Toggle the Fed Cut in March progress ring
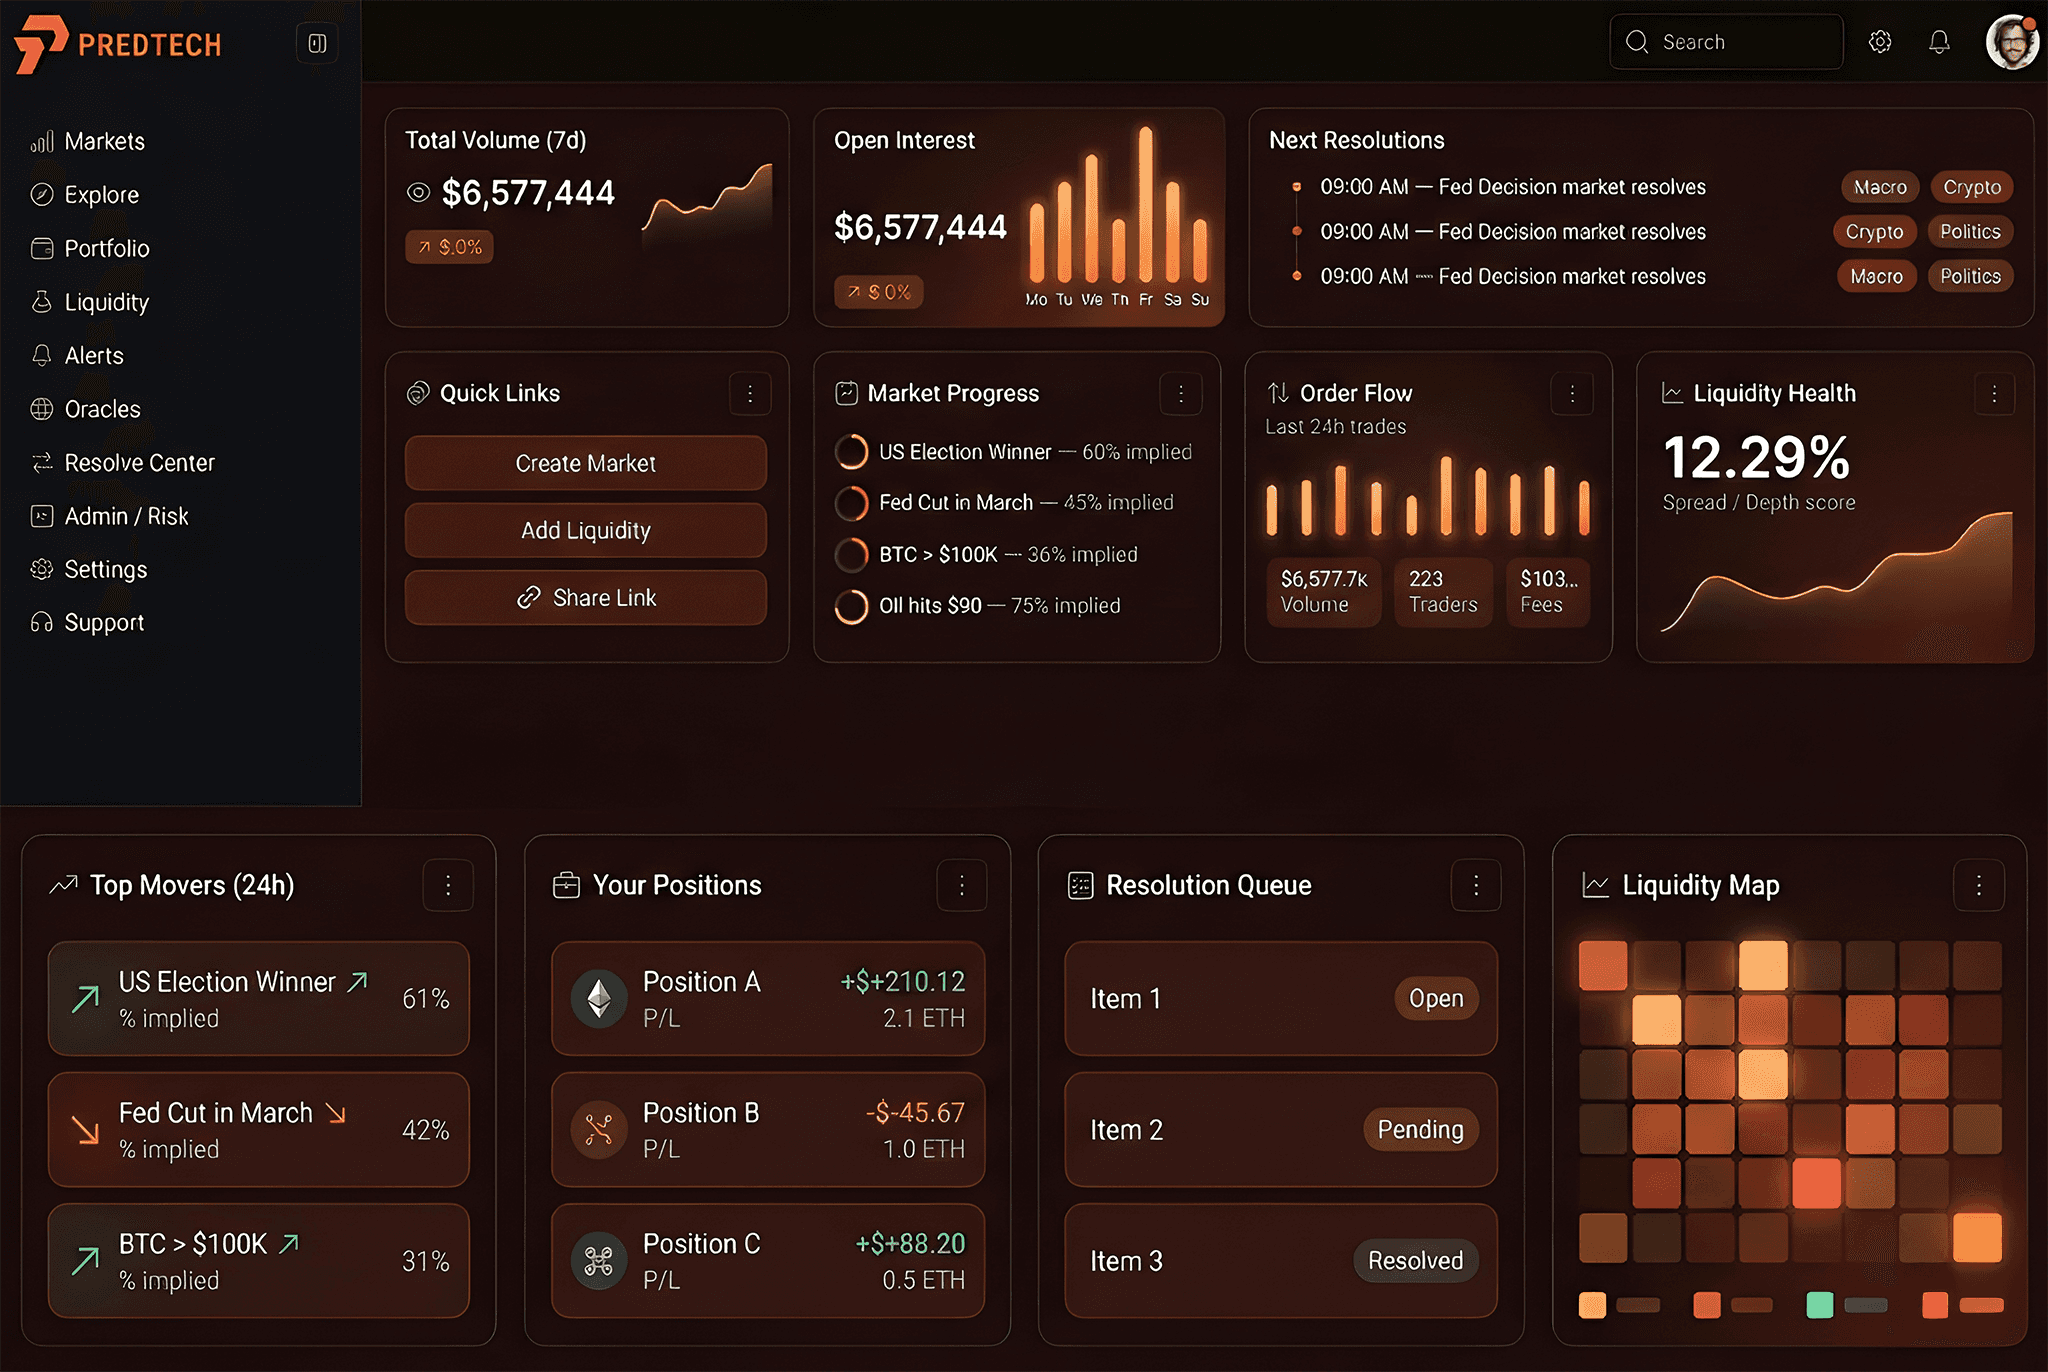 click(x=851, y=503)
